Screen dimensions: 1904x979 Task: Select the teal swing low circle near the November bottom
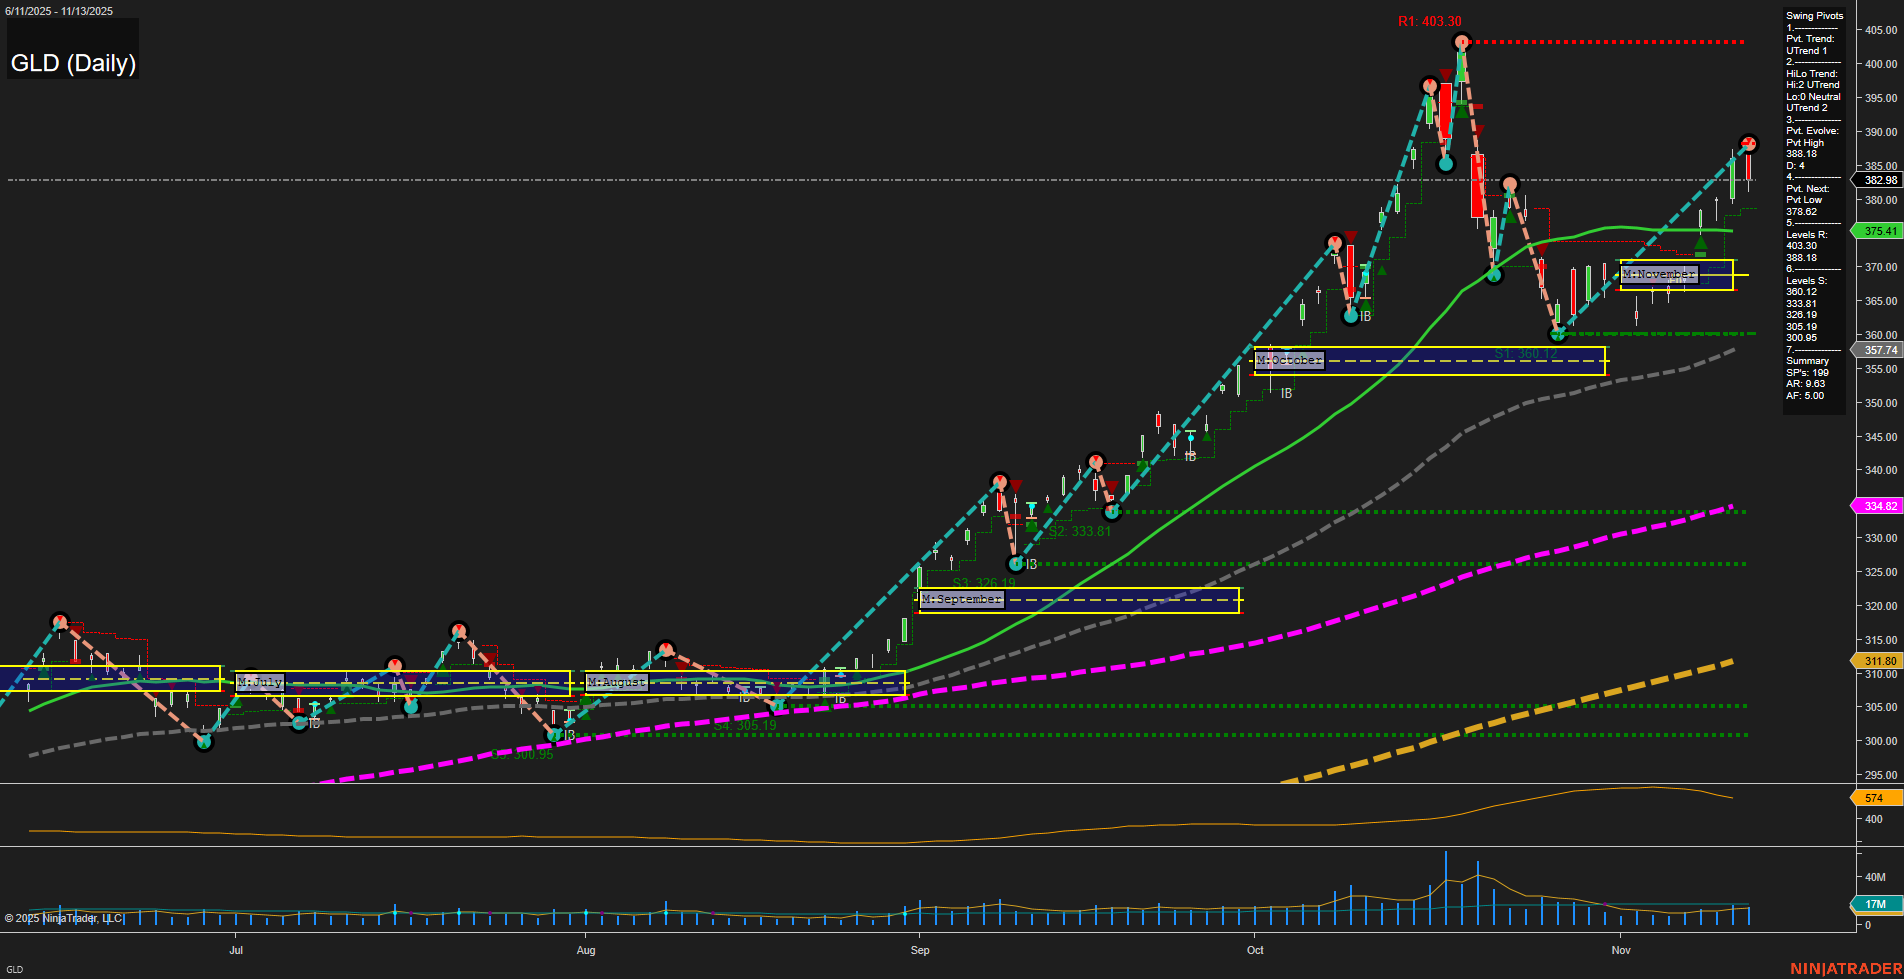click(1558, 335)
